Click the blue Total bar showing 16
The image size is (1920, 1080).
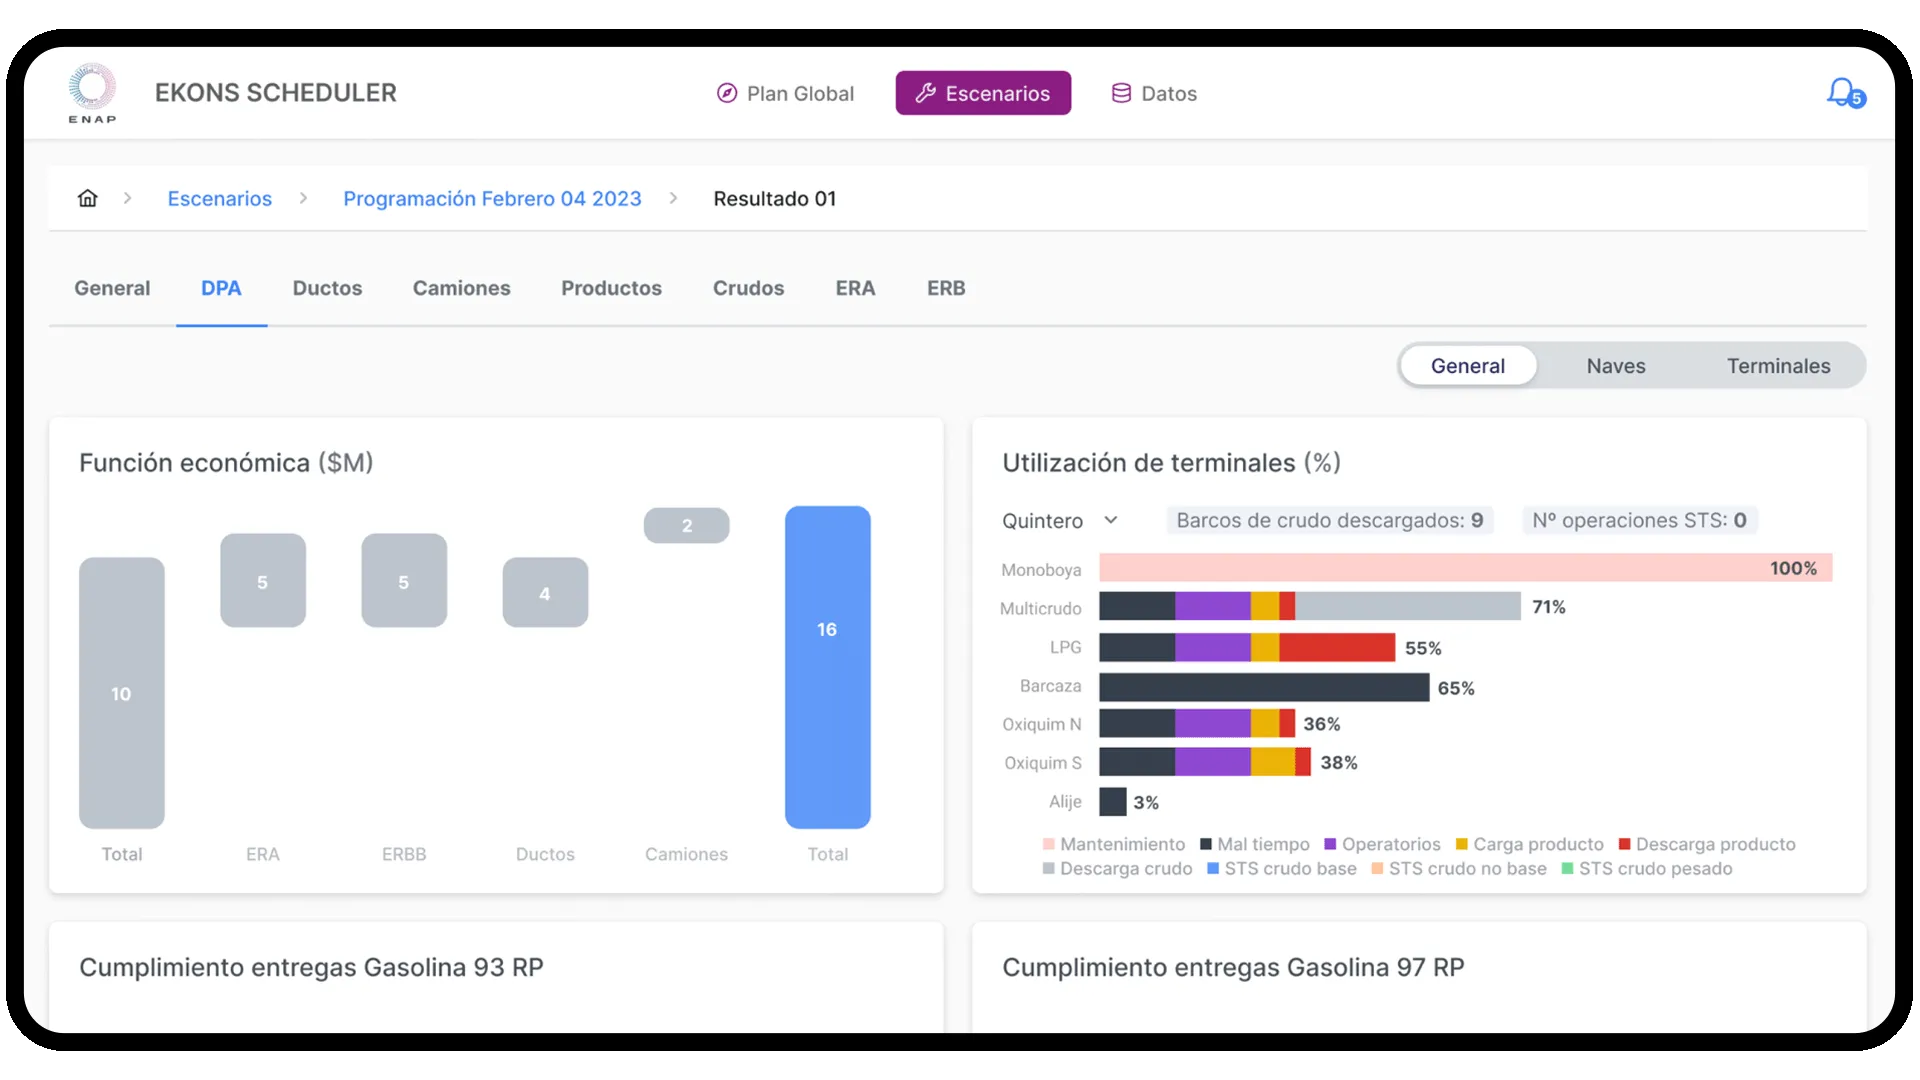[x=827, y=667]
